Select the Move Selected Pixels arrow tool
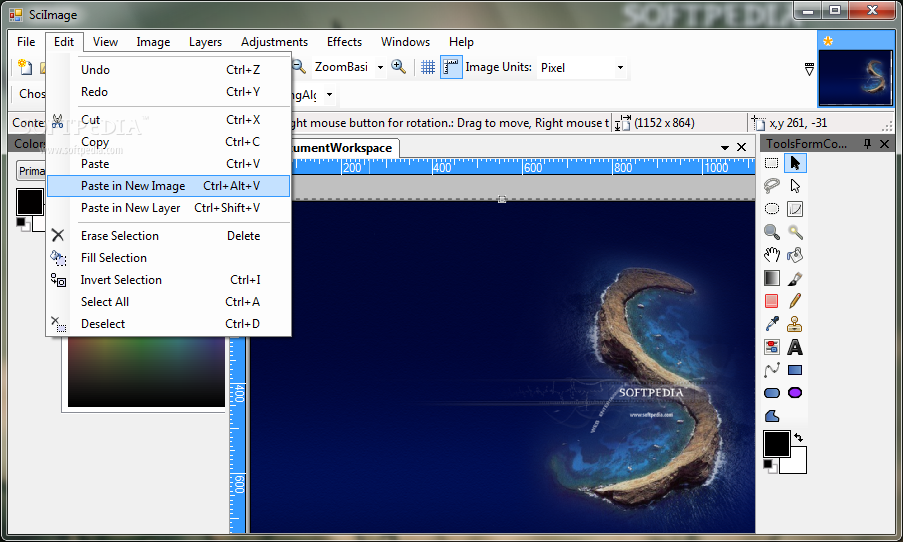The height and width of the screenshot is (542, 903). coord(795,164)
